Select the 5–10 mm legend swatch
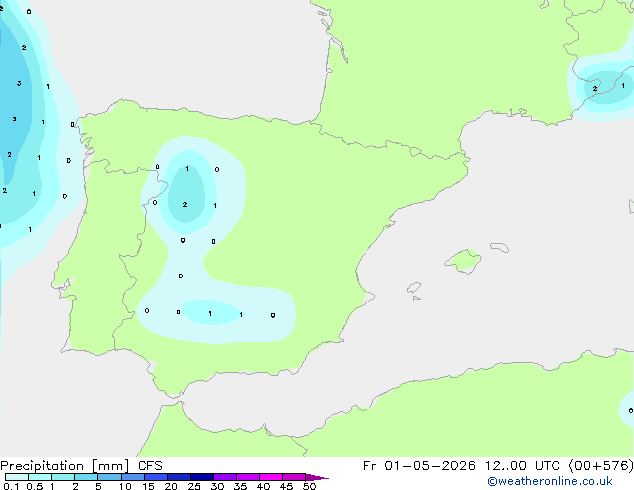 [x=109, y=477]
